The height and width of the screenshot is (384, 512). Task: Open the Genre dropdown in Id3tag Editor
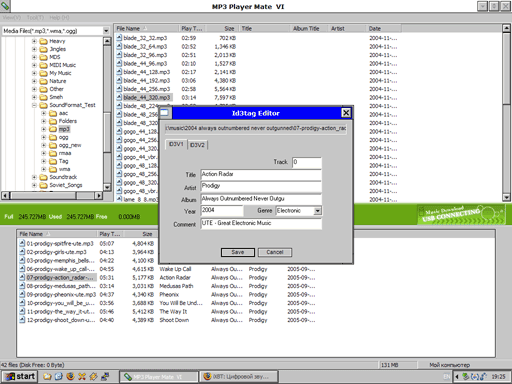318,211
